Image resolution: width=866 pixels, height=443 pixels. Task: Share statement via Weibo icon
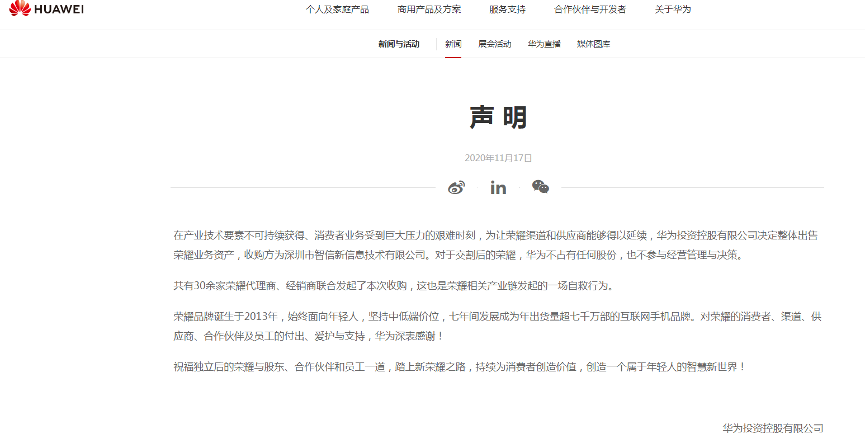click(456, 188)
